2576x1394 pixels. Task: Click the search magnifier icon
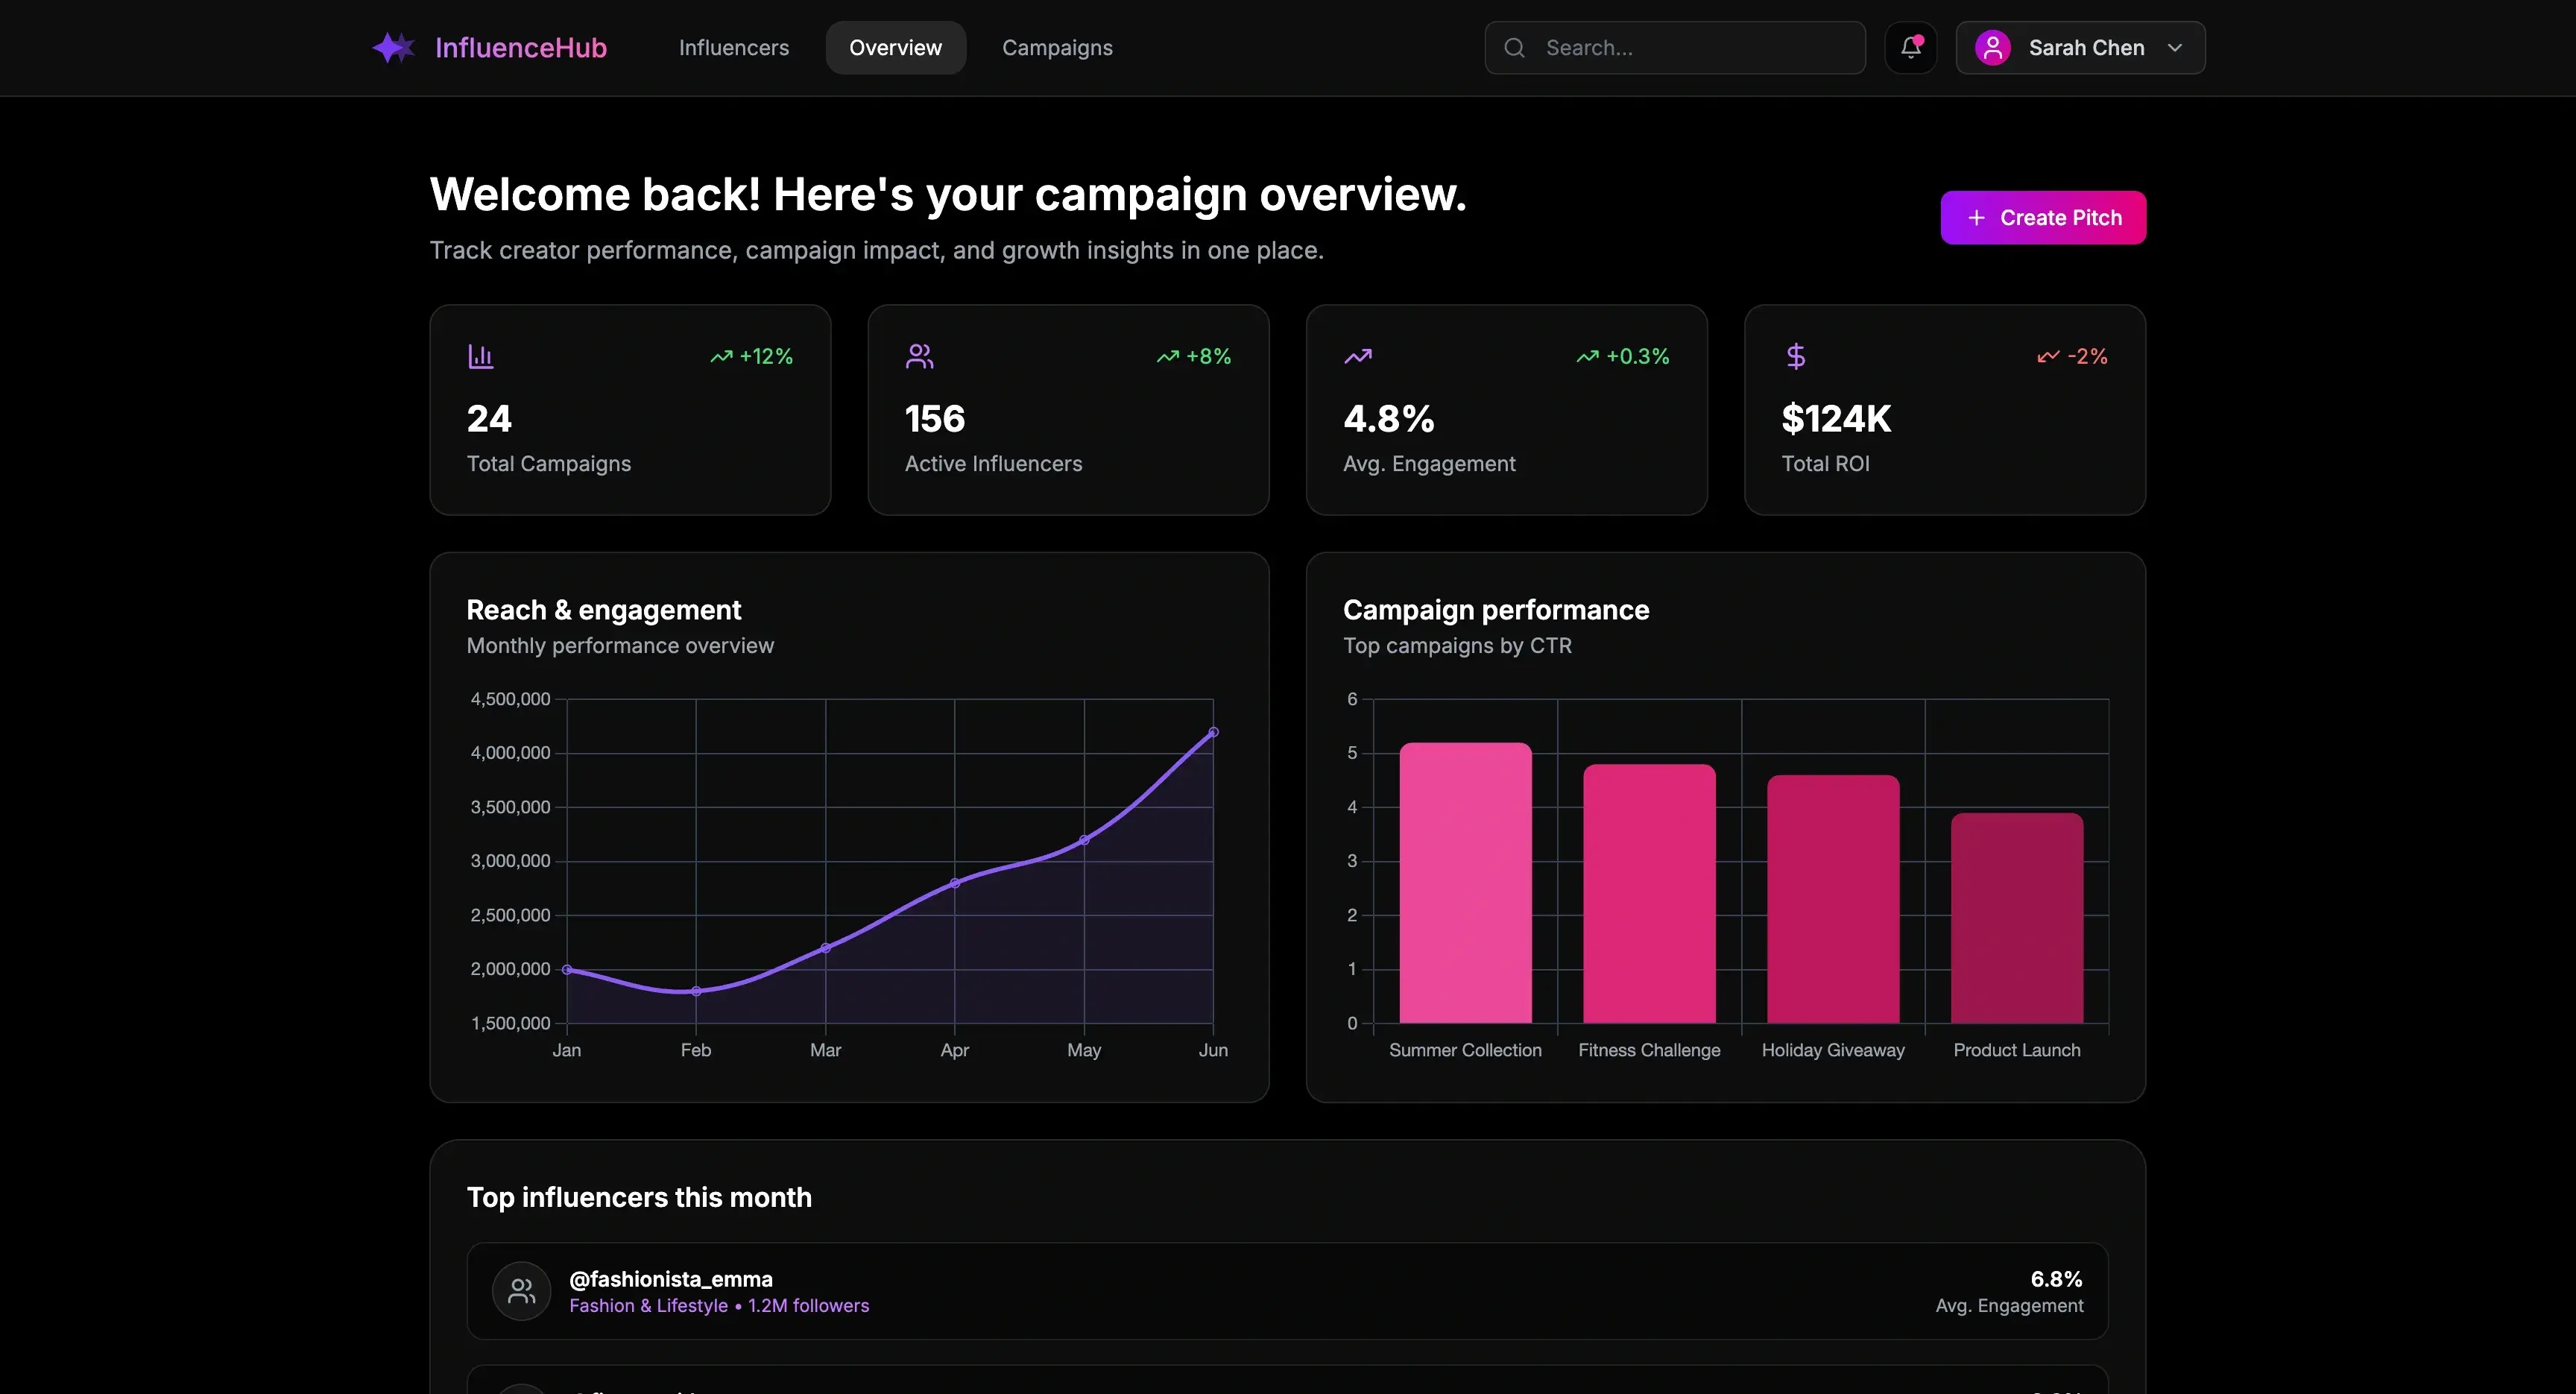click(x=1514, y=48)
